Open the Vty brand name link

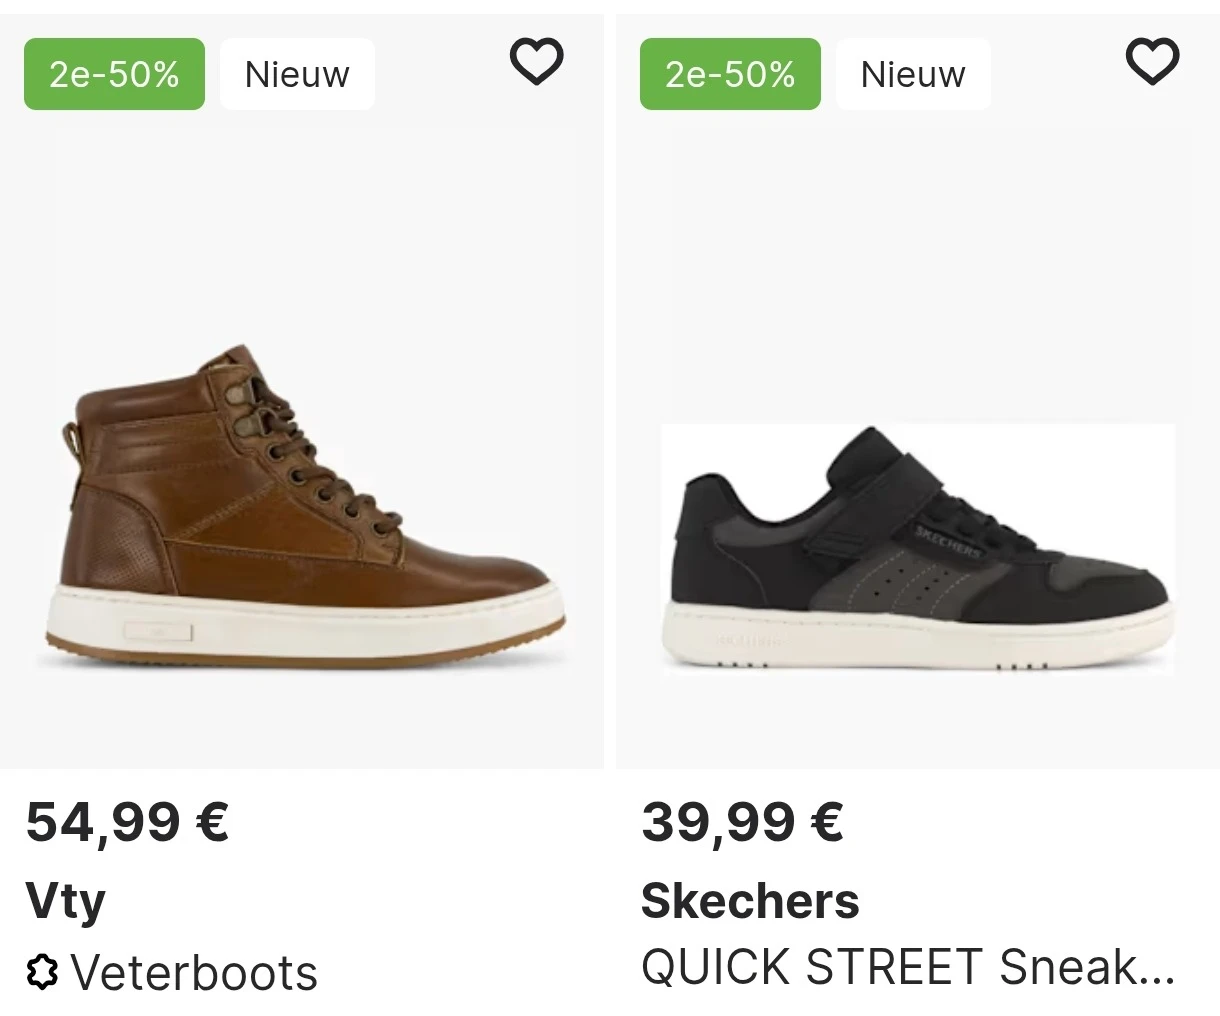(65, 900)
